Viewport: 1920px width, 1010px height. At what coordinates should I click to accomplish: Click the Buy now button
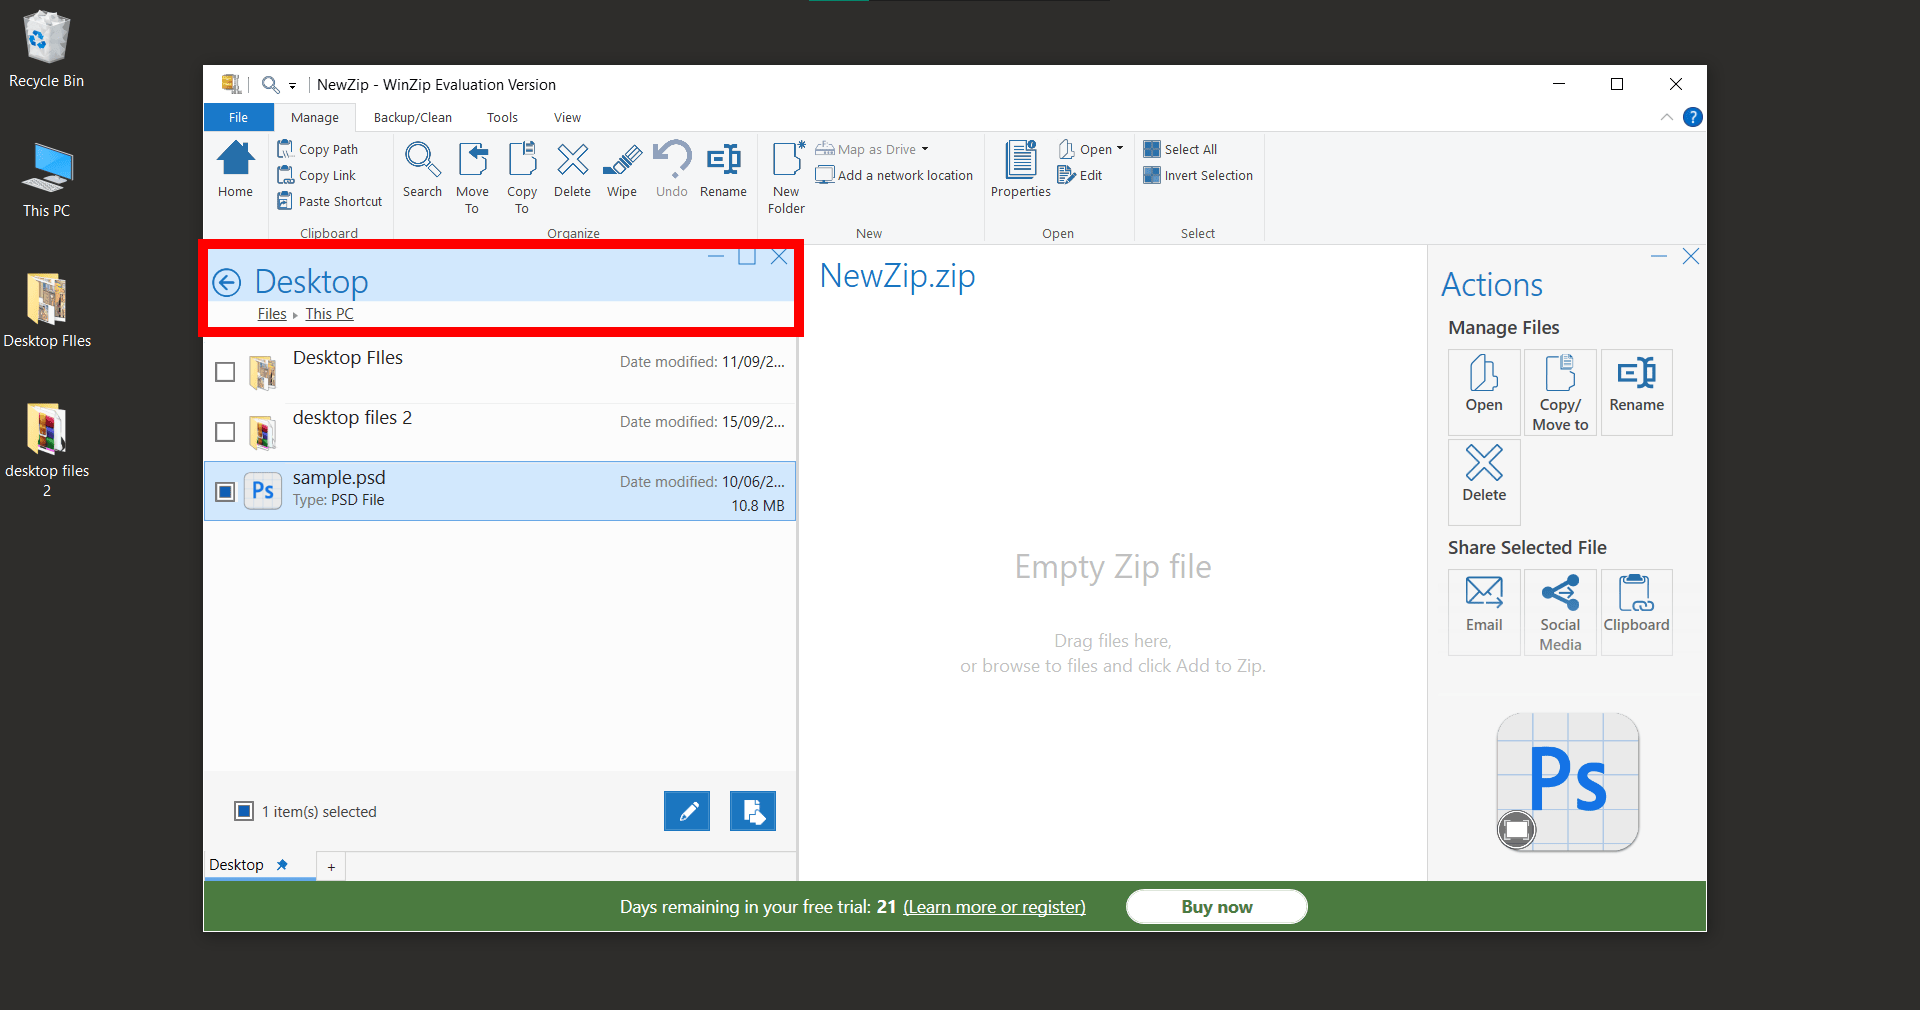(1216, 907)
